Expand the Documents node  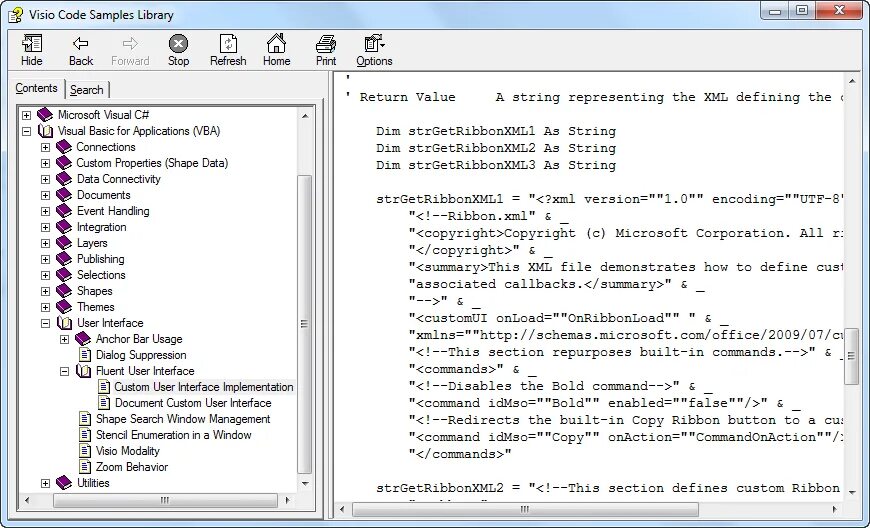point(45,195)
